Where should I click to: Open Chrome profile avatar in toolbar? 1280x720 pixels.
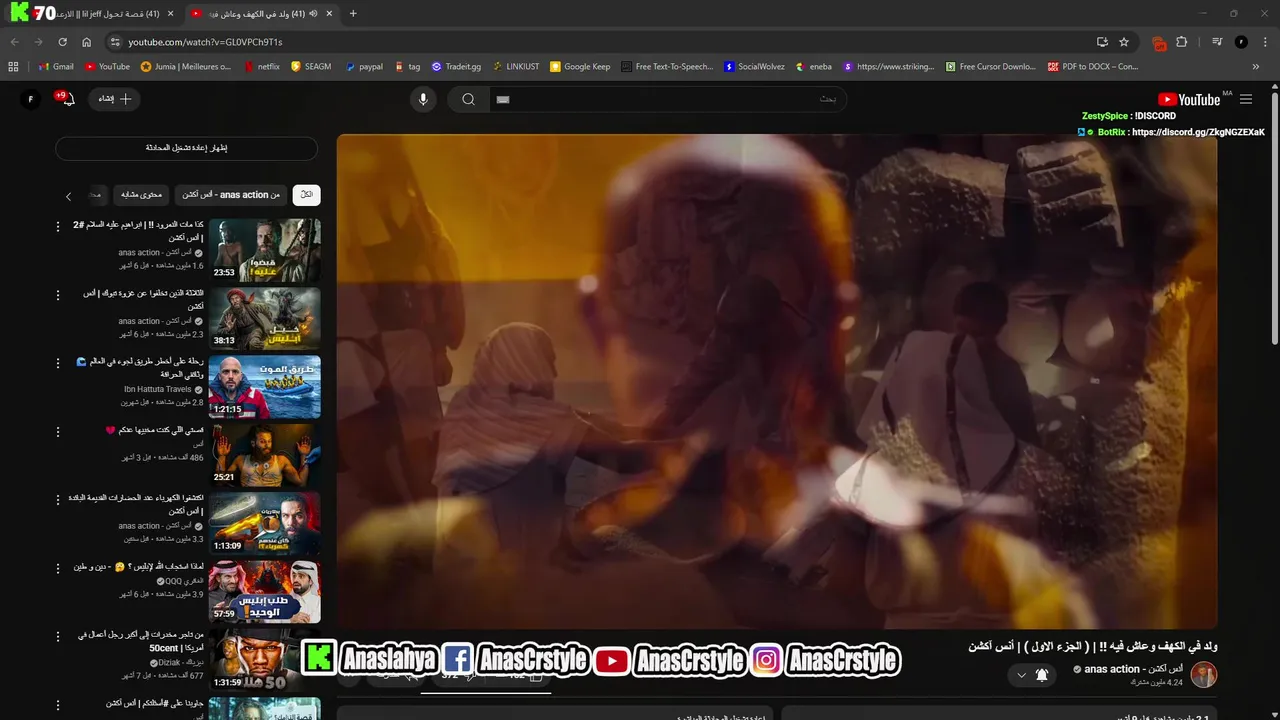point(1241,42)
